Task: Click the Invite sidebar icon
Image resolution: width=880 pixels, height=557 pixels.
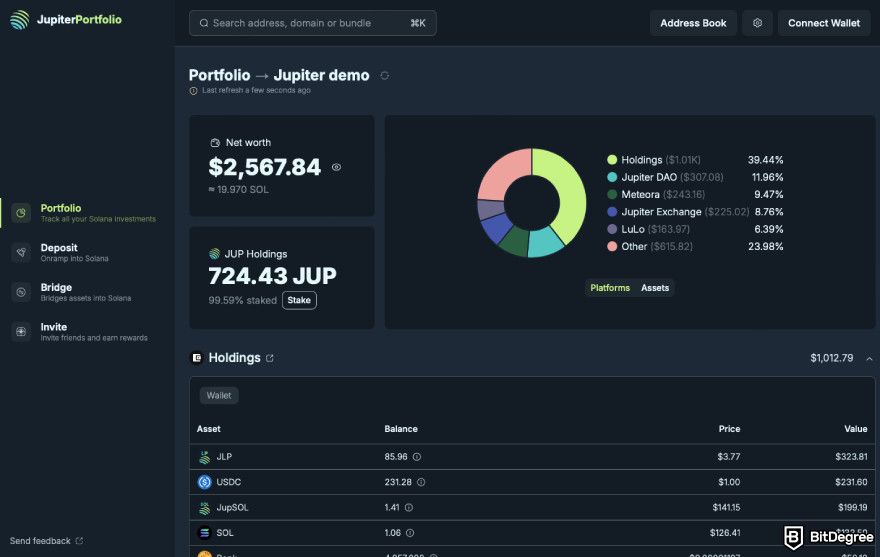Action: (21, 332)
